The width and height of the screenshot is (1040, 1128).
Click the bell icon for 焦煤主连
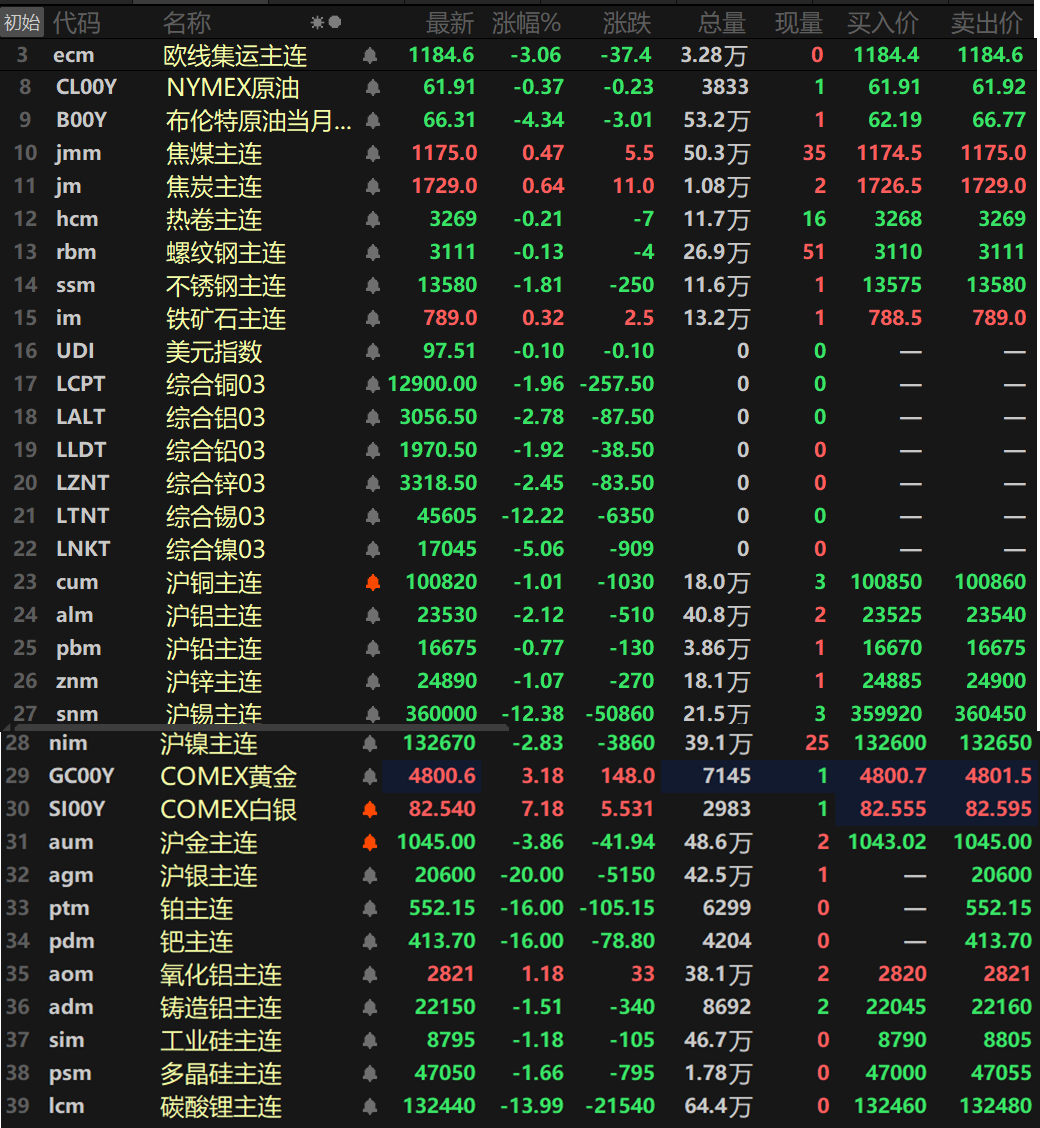[x=373, y=154]
